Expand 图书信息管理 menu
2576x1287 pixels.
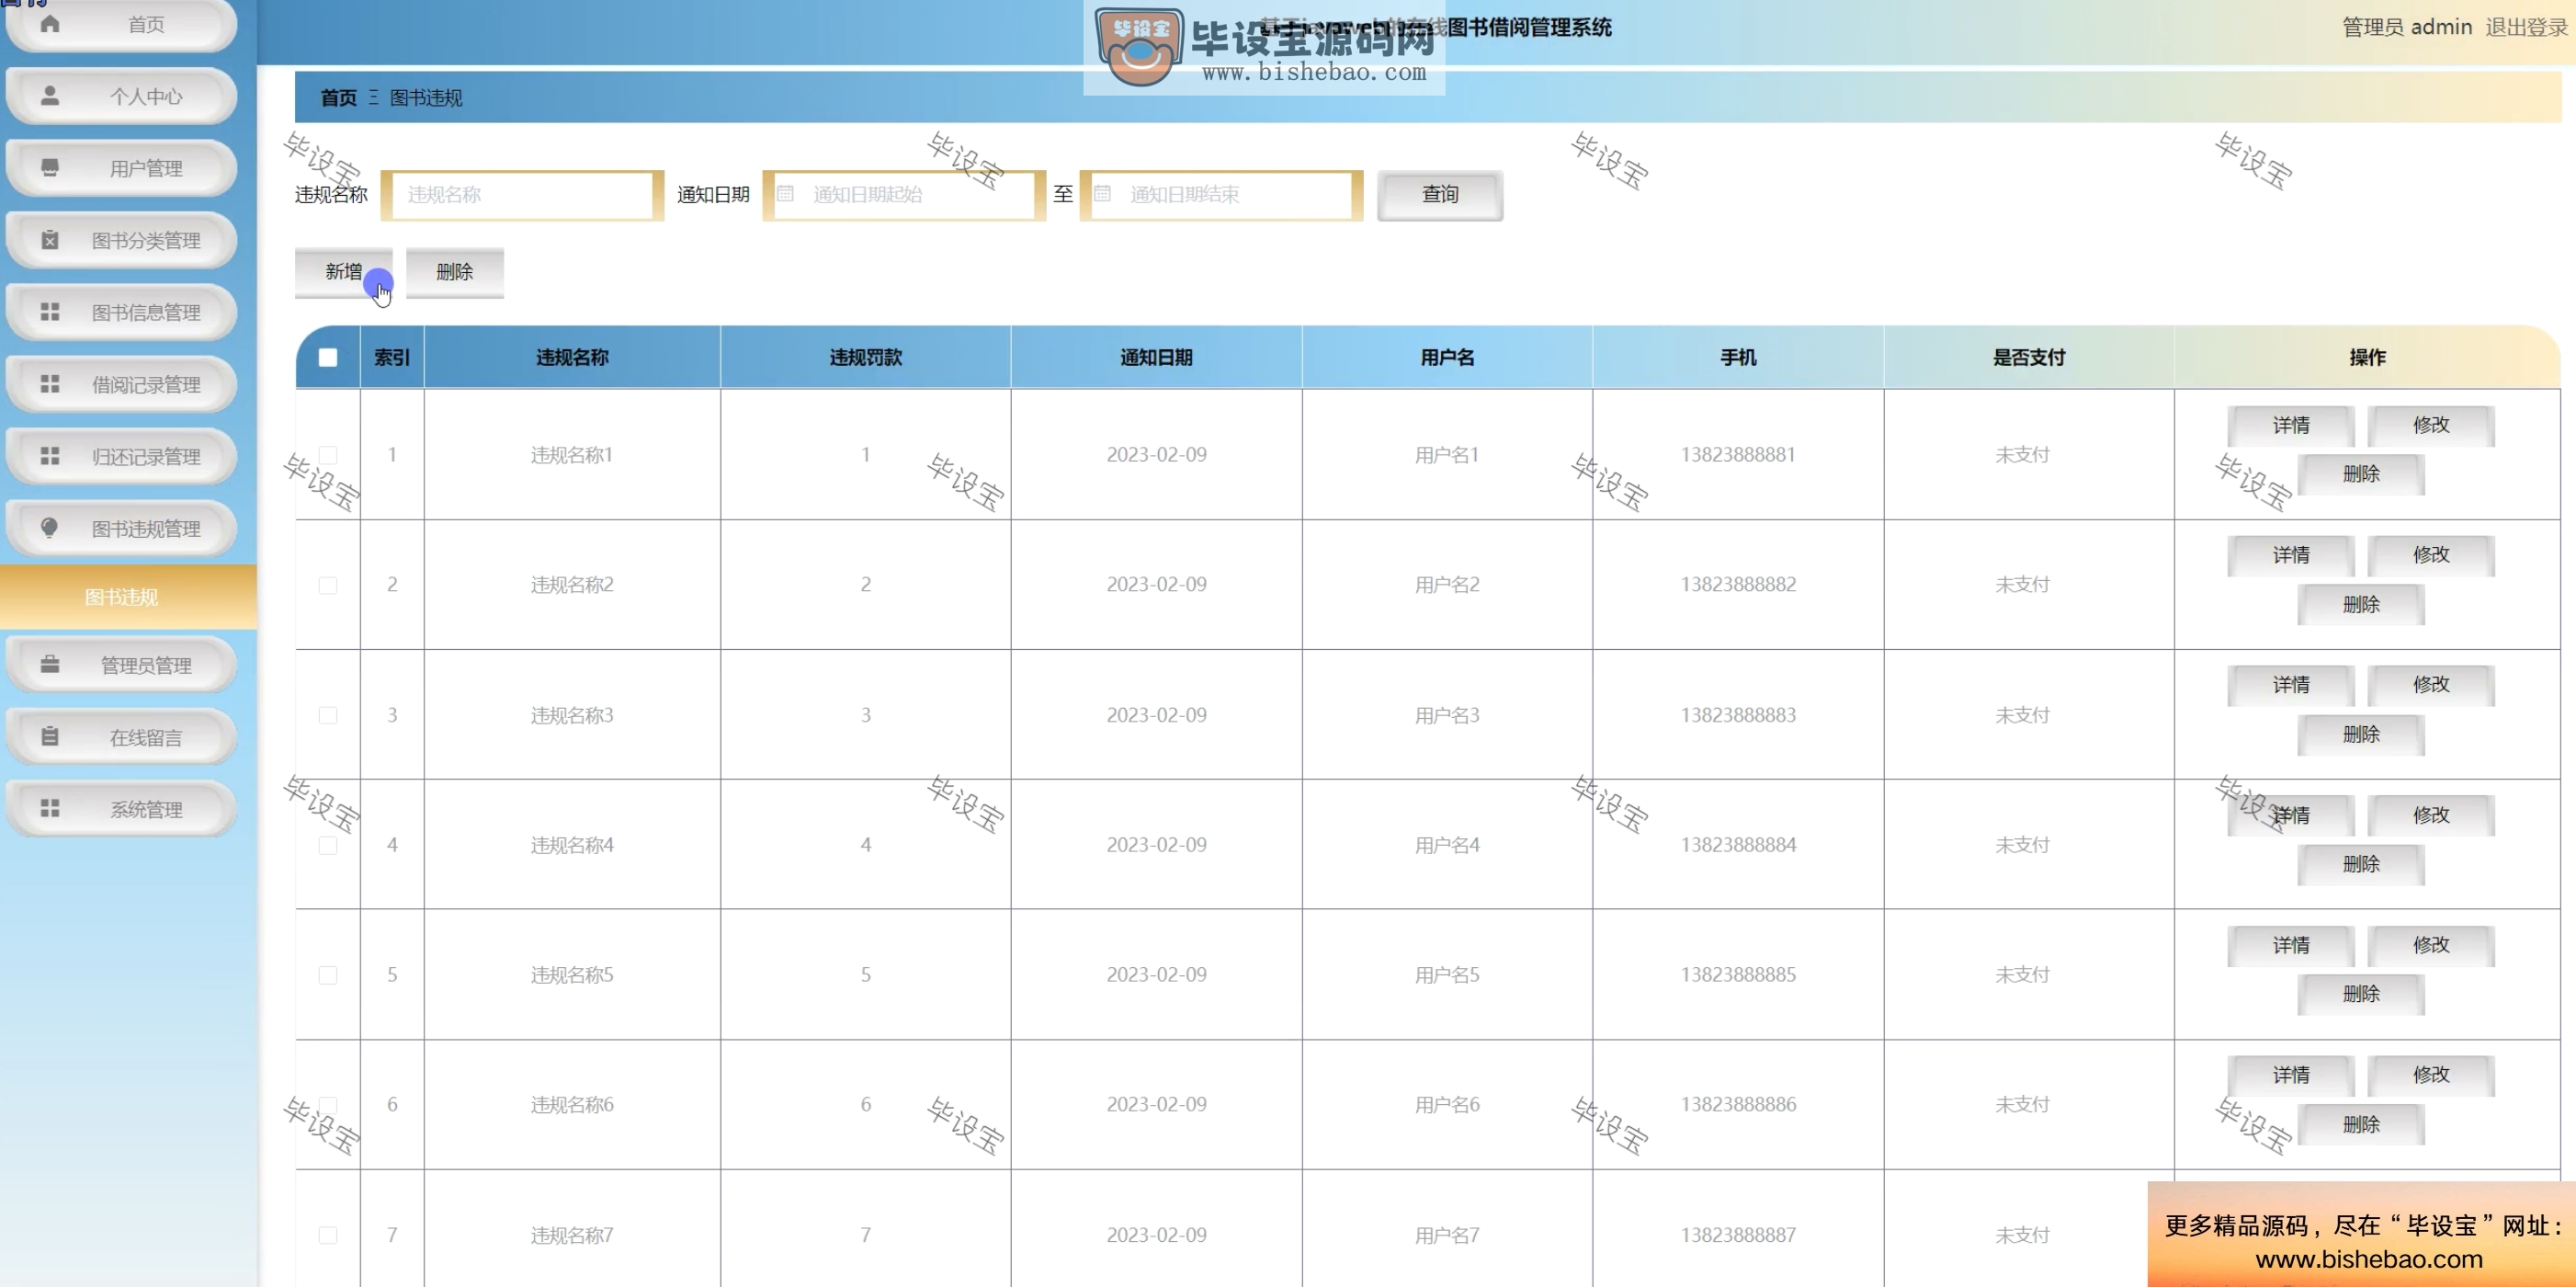(121, 312)
